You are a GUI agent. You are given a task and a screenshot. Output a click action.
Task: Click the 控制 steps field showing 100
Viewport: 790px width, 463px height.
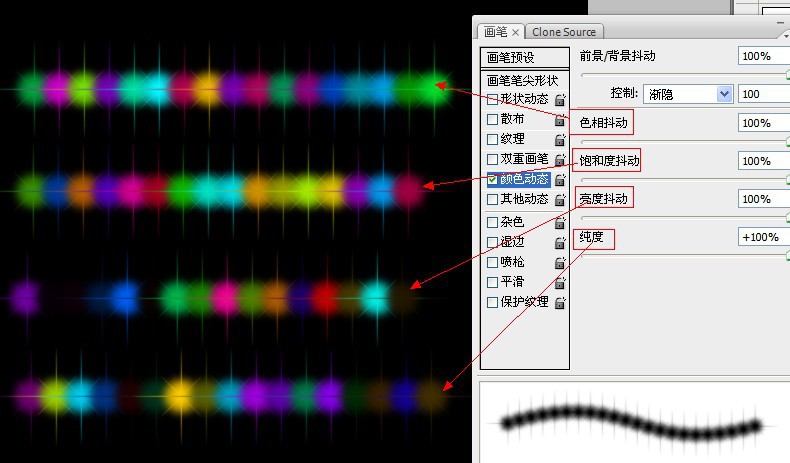764,94
